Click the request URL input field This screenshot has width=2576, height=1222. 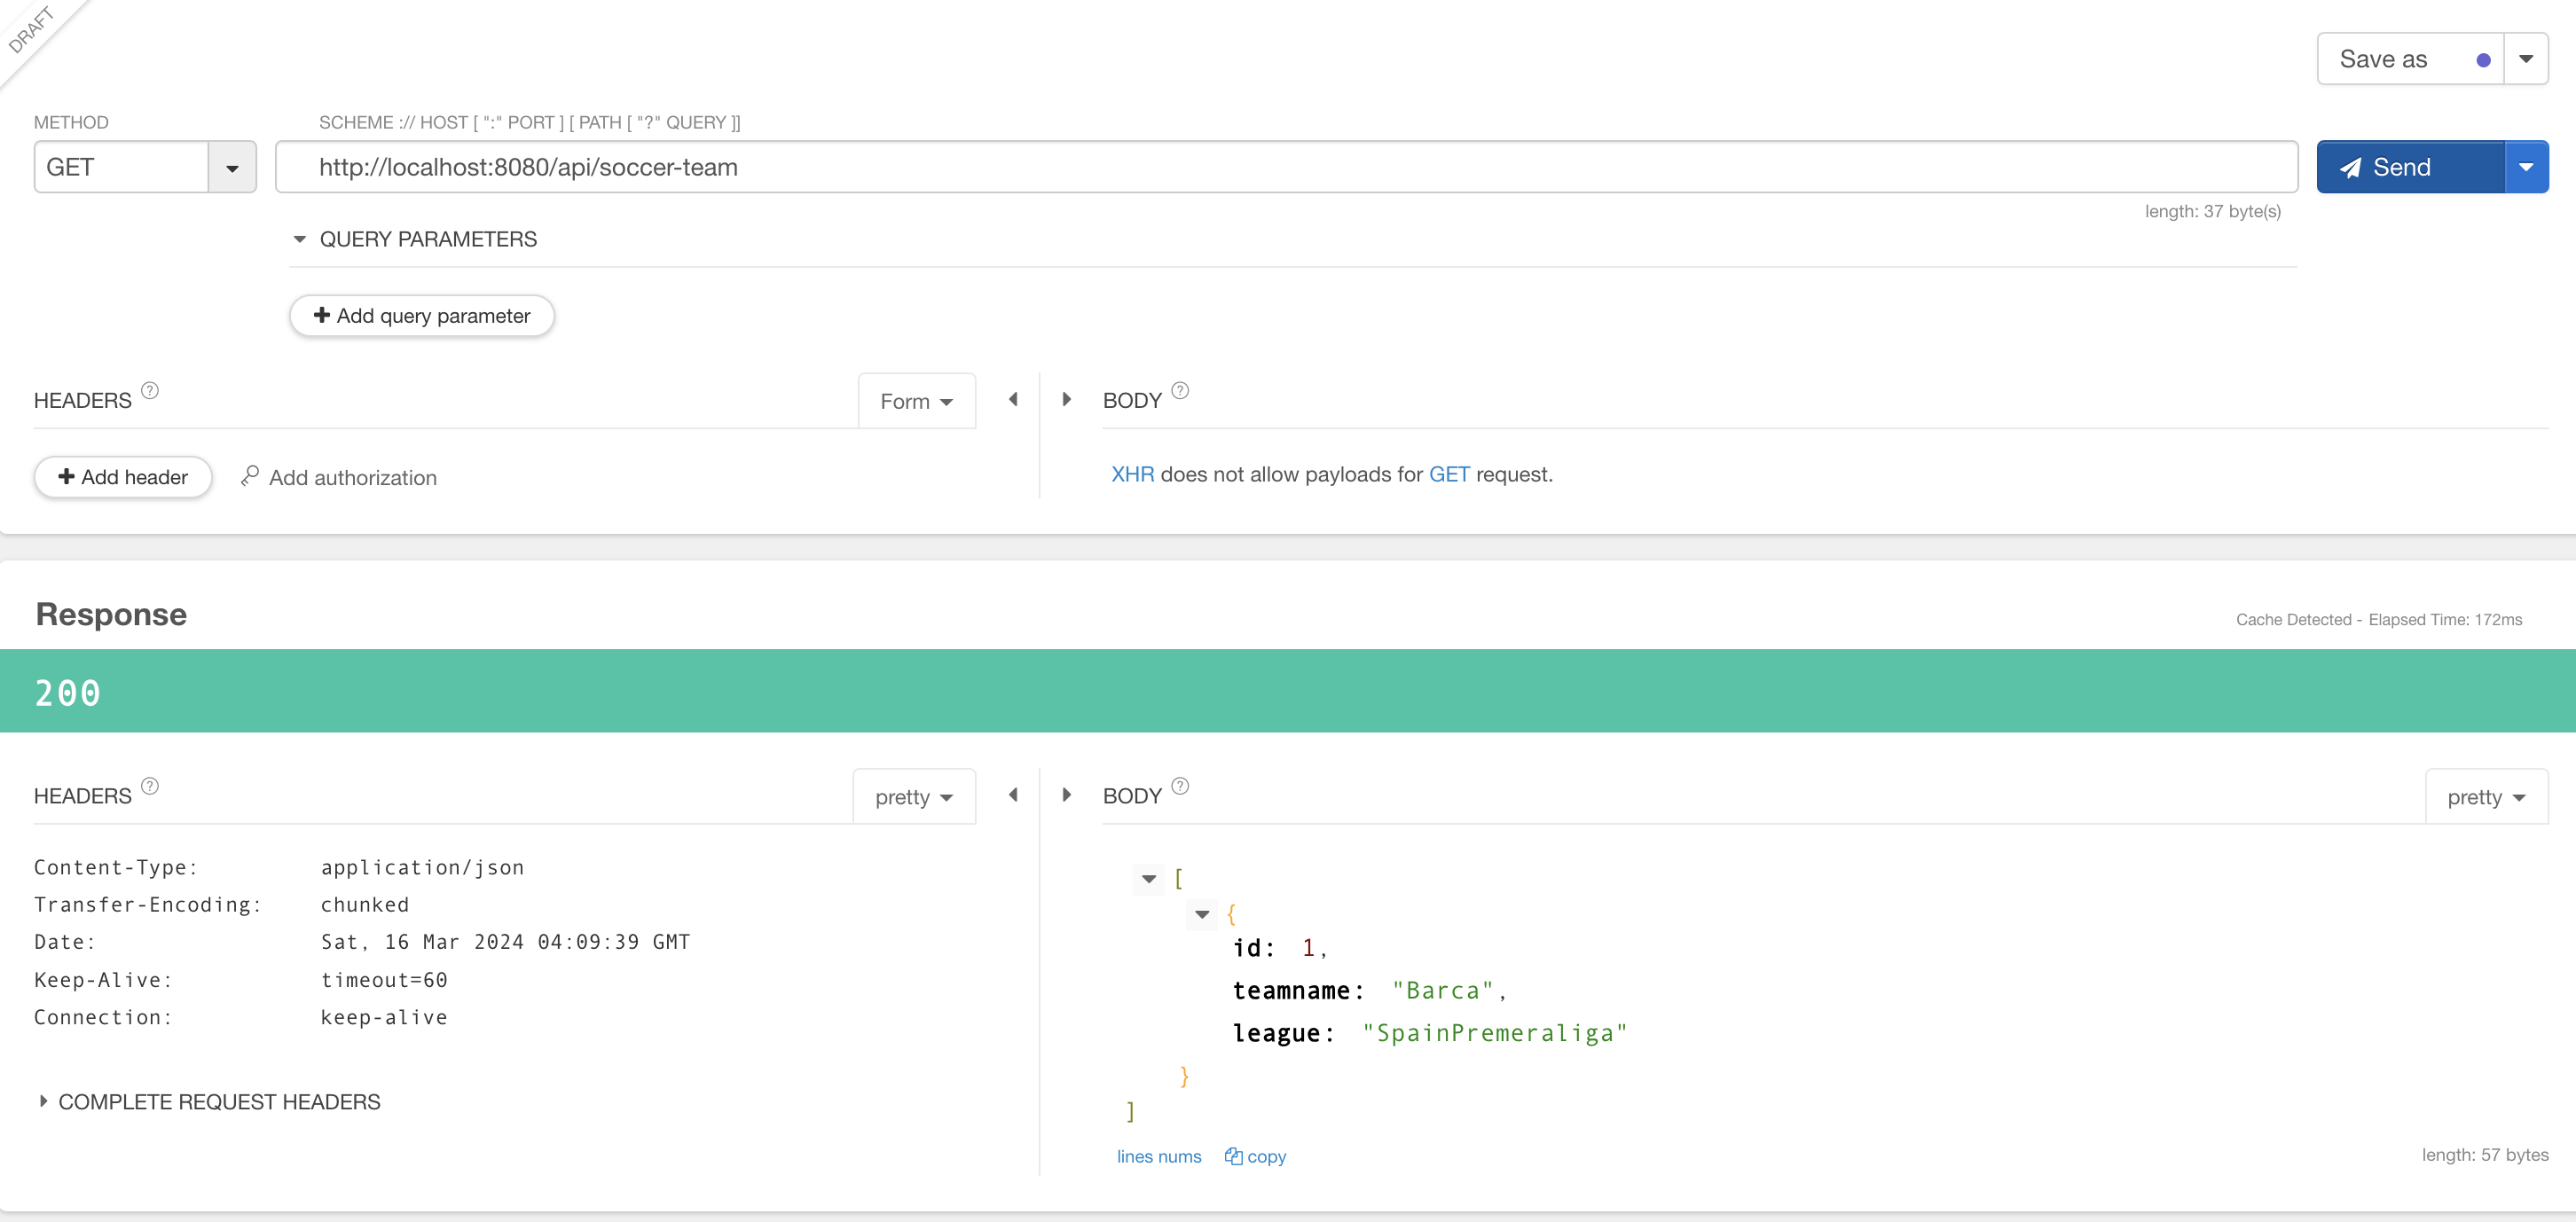(x=1286, y=167)
